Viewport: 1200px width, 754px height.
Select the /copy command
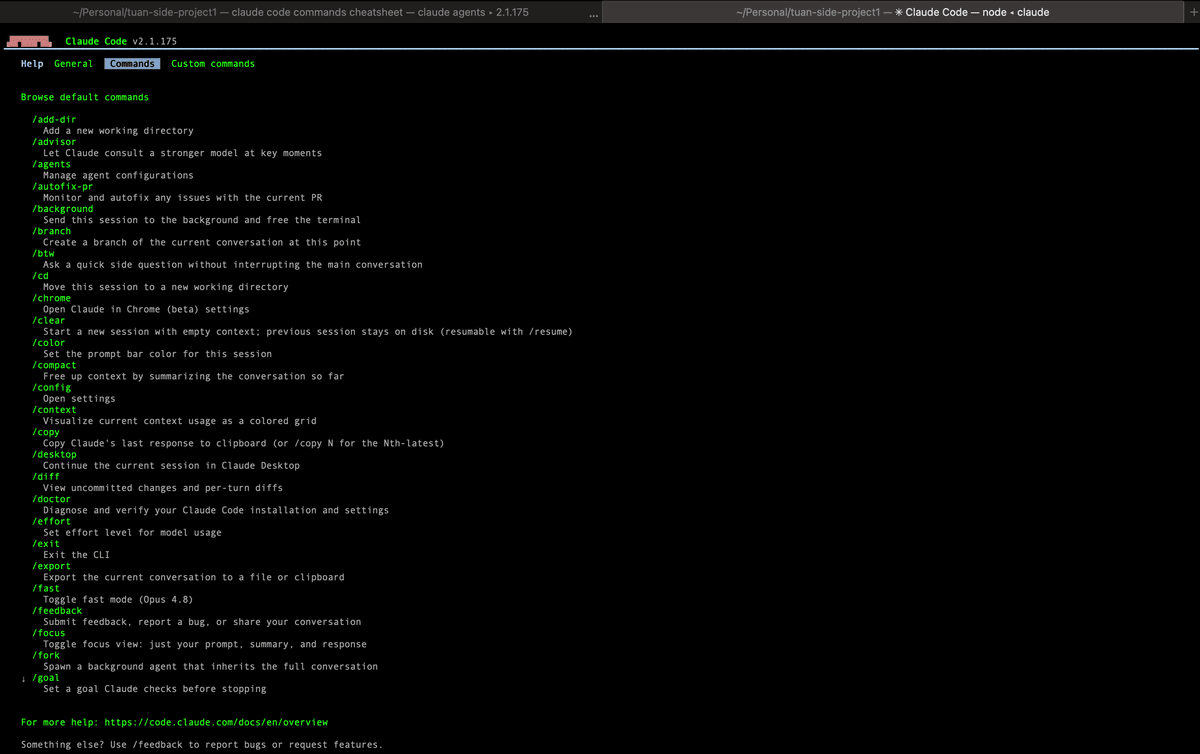(x=46, y=432)
